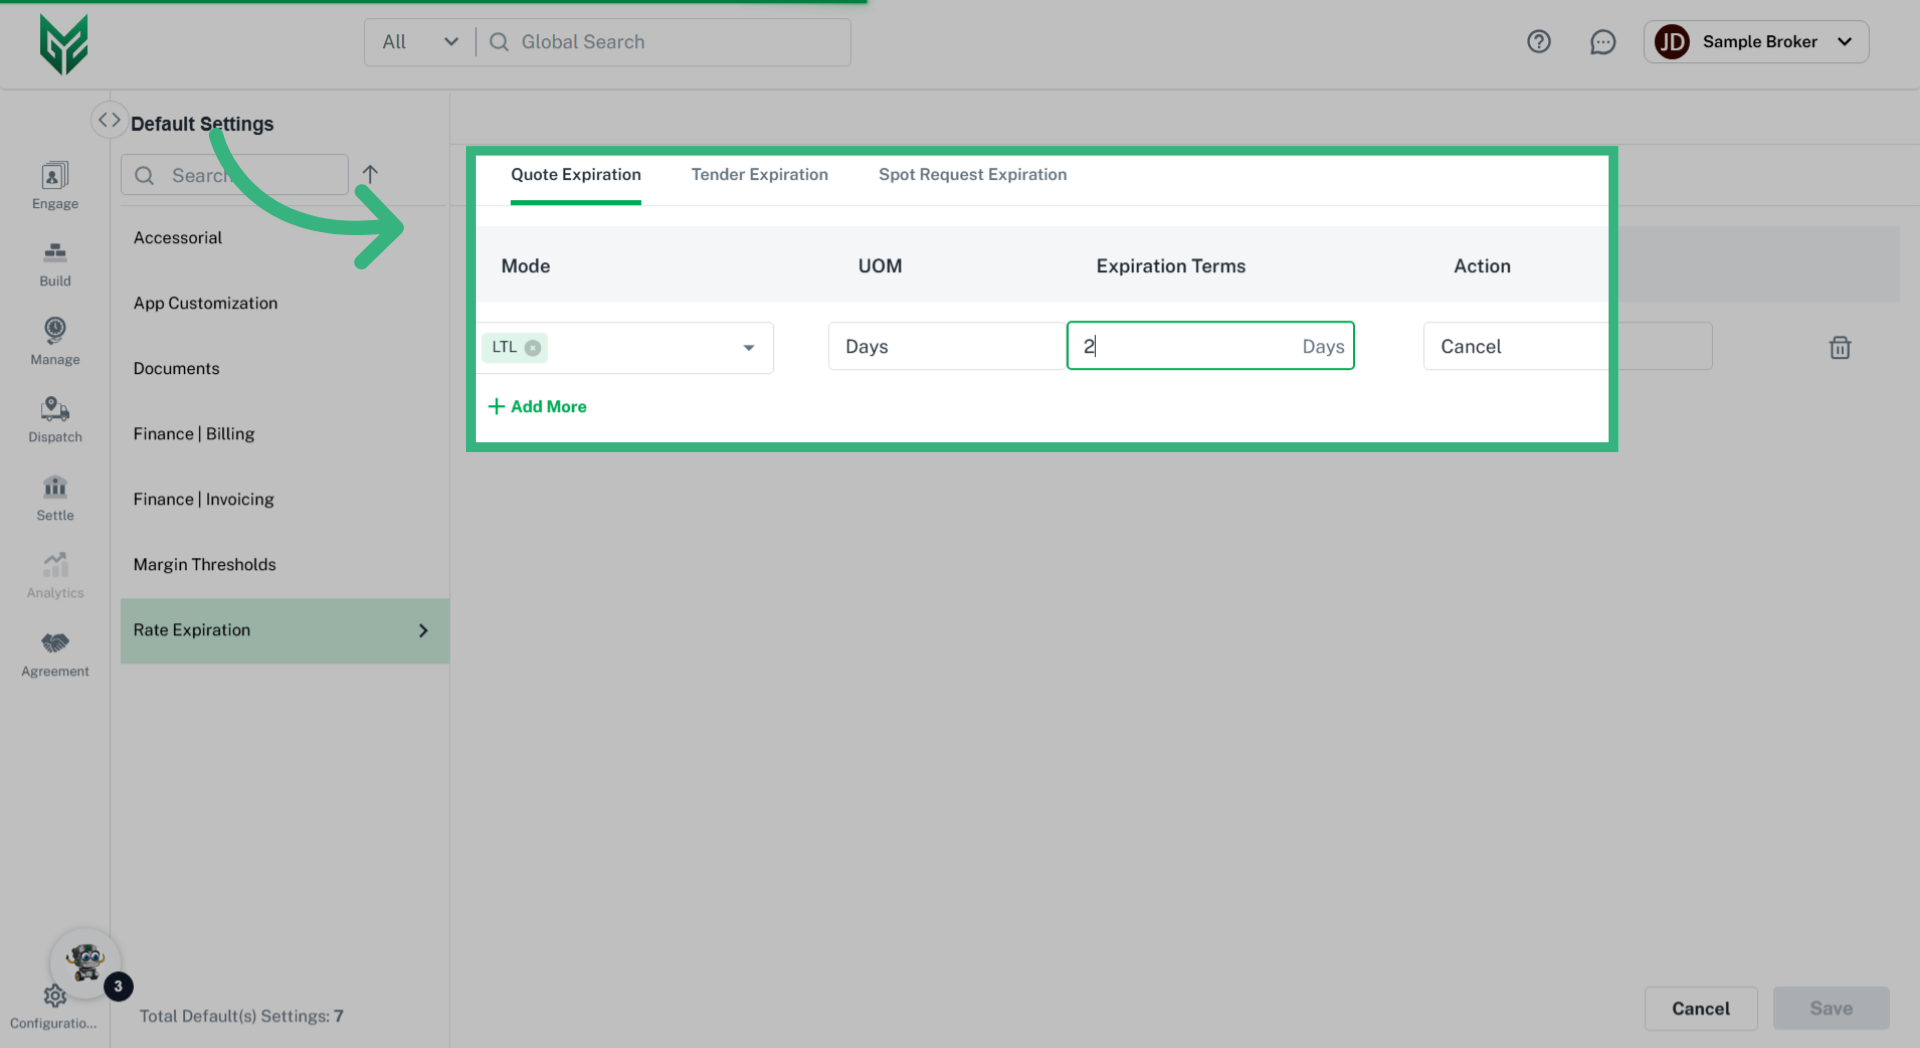Viewport: 1920px width, 1048px height.
Task: Click the Add More link
Action: pos(537,406)
